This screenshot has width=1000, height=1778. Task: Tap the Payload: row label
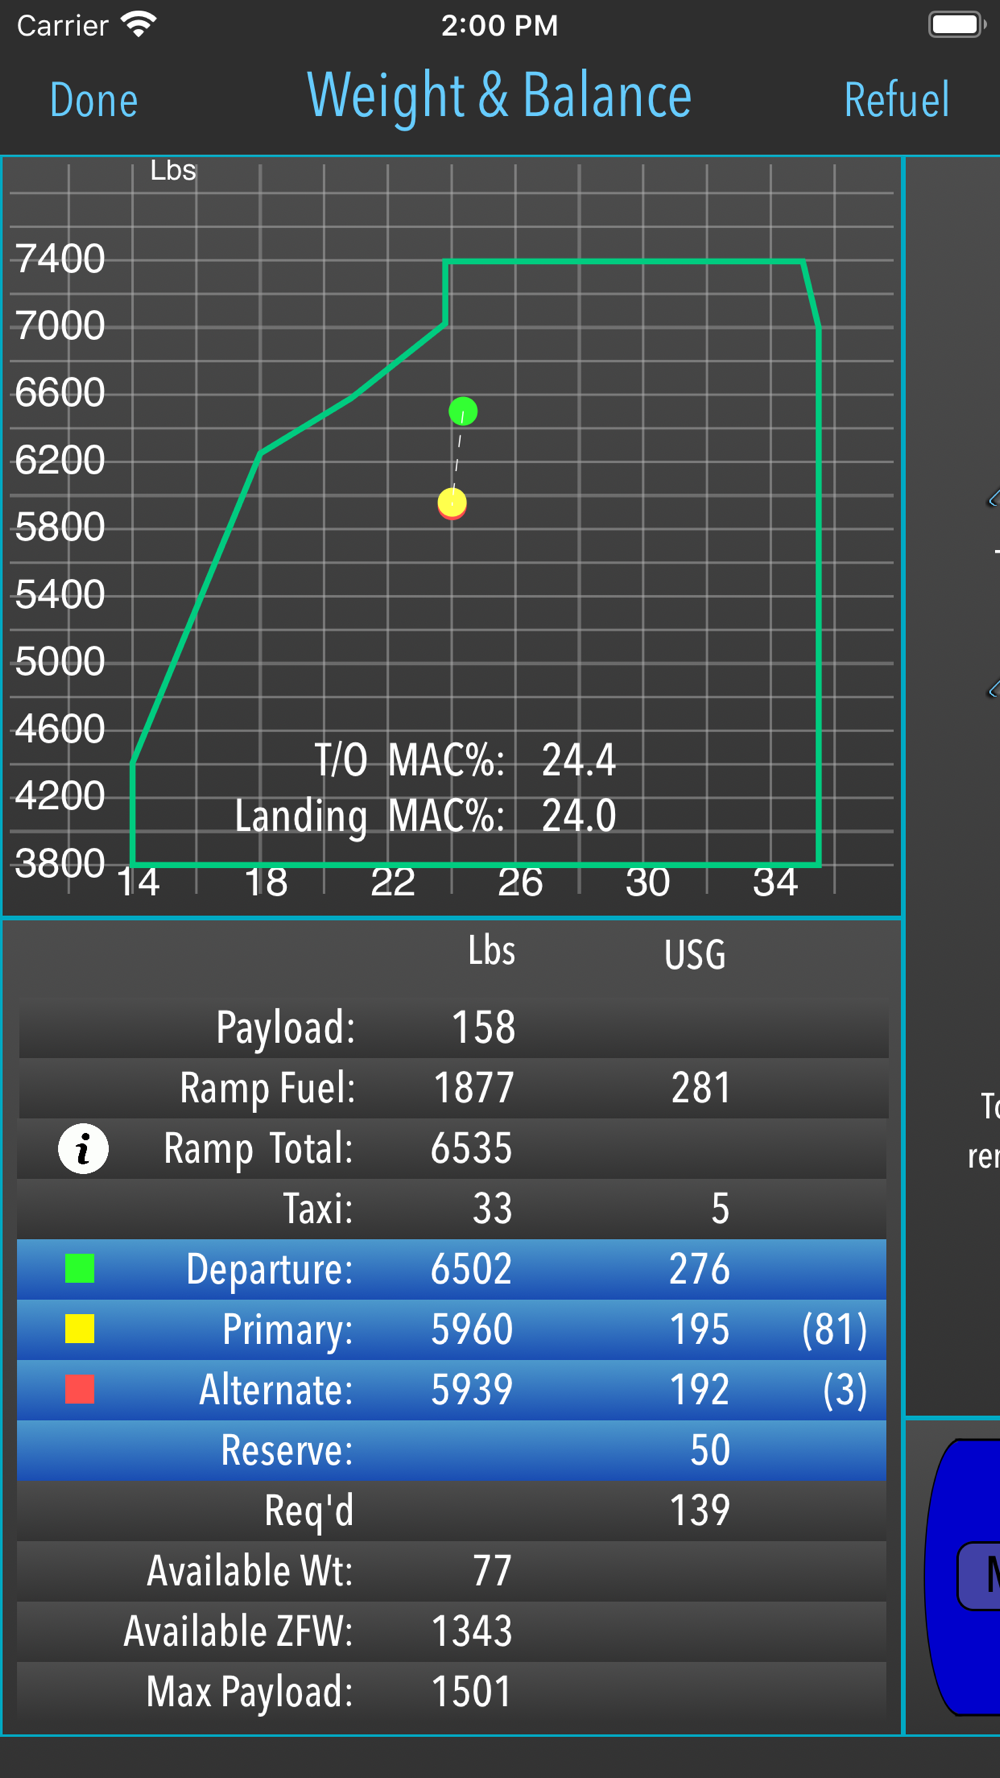(286, 1029)
